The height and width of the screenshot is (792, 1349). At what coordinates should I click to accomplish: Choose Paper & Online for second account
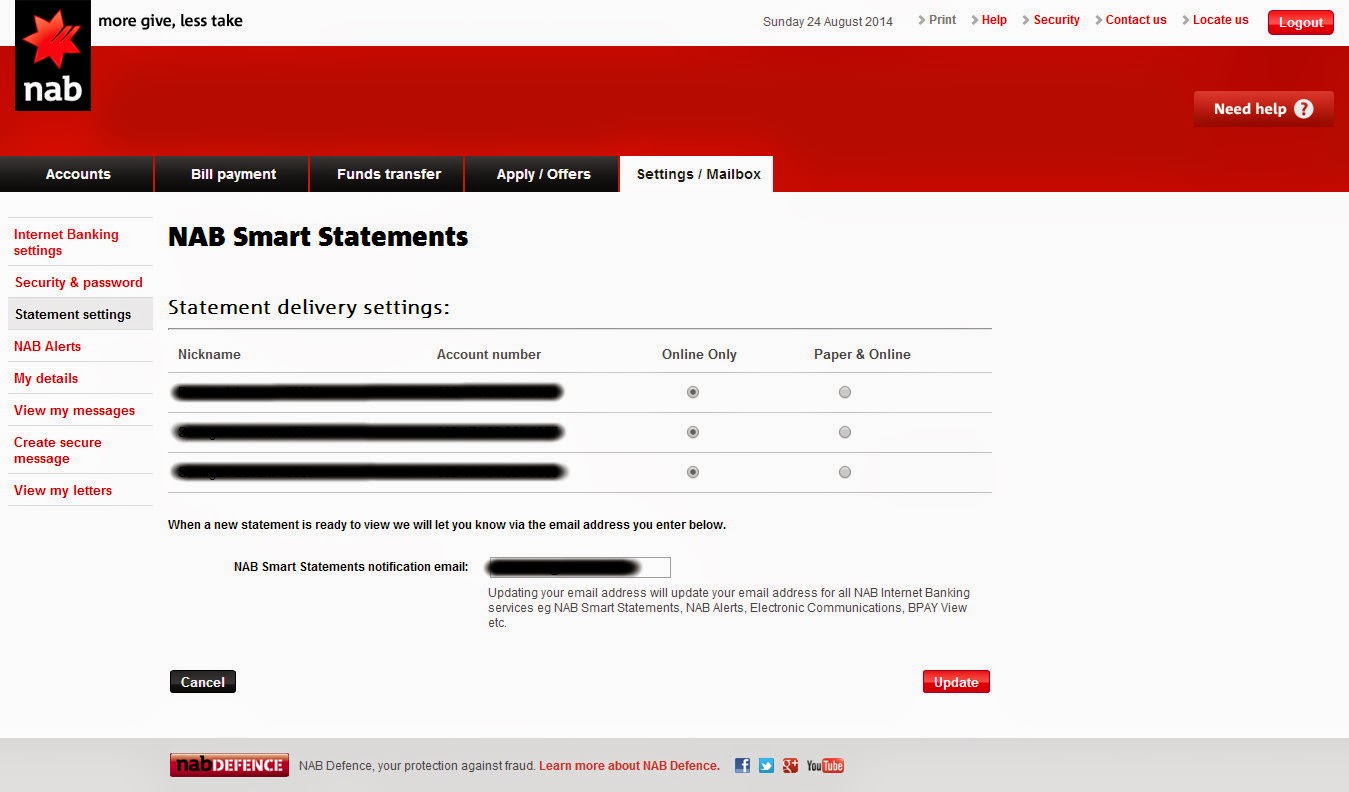point(845,433)
